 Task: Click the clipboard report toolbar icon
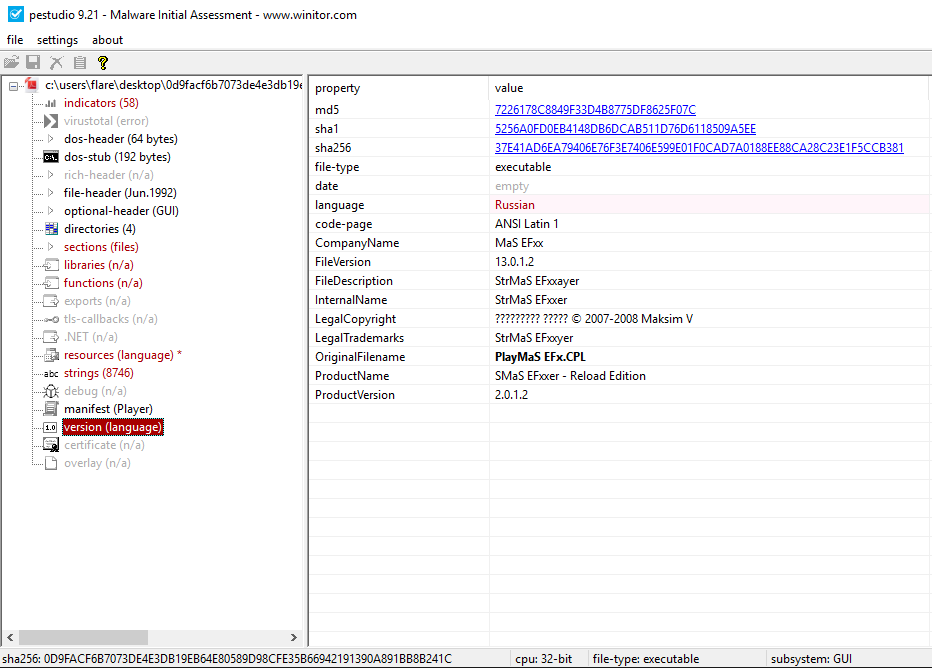pos(80,62)
